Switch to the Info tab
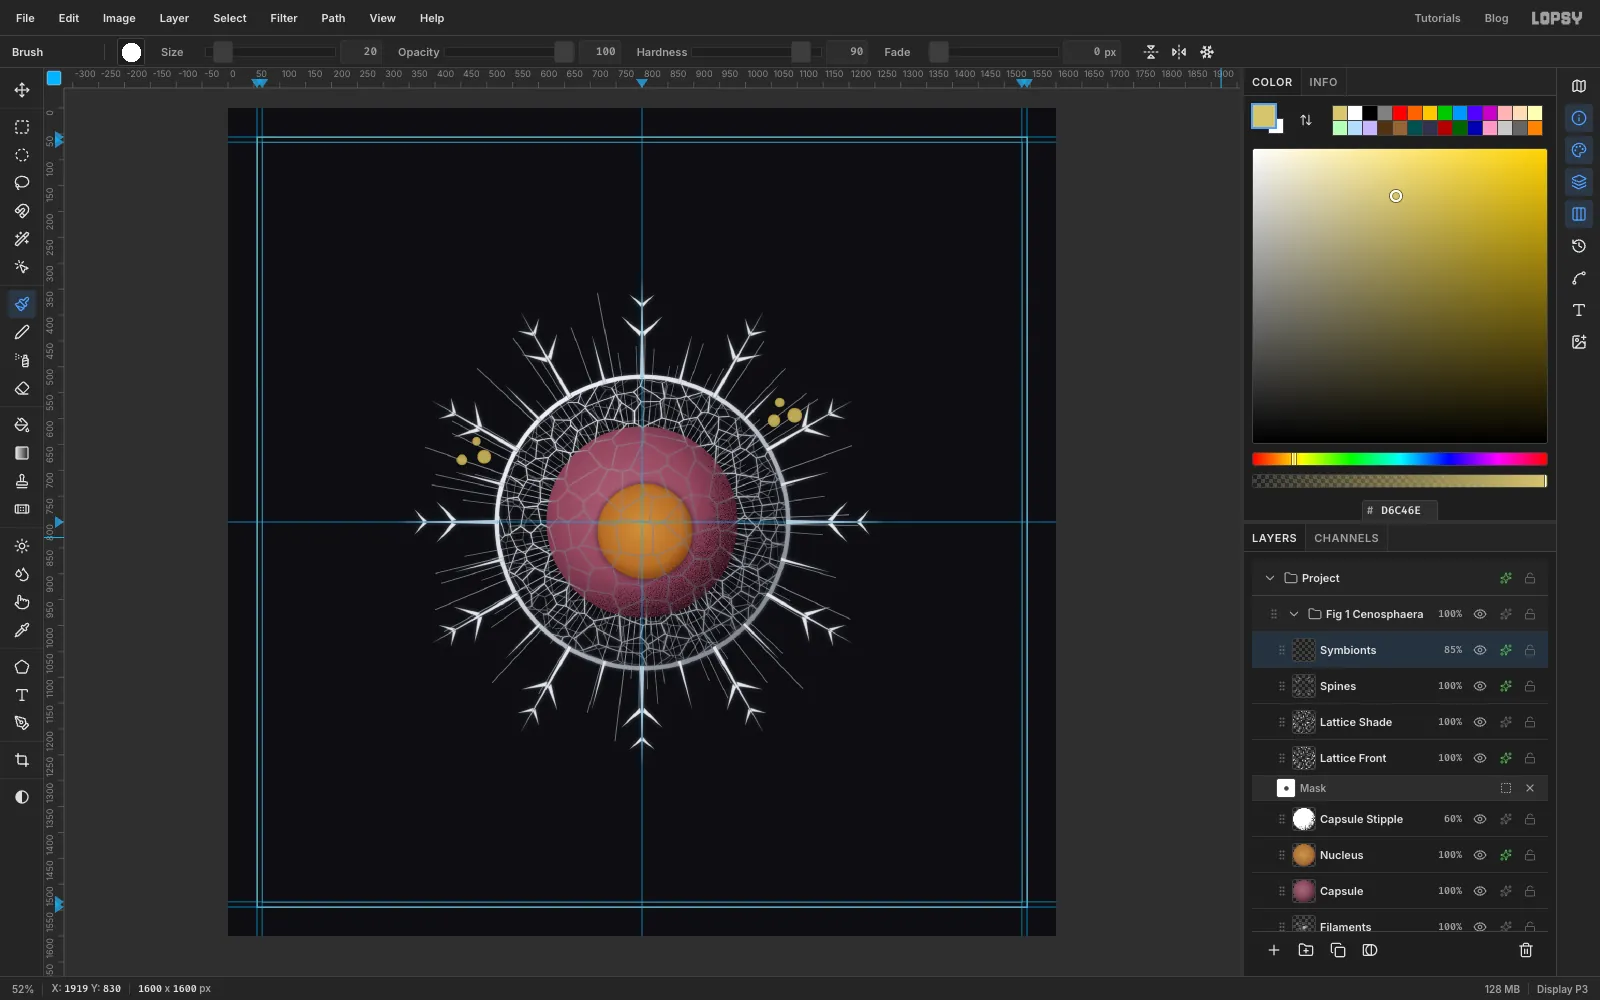This screenshot has width=1600, height=1000. 1323,82
